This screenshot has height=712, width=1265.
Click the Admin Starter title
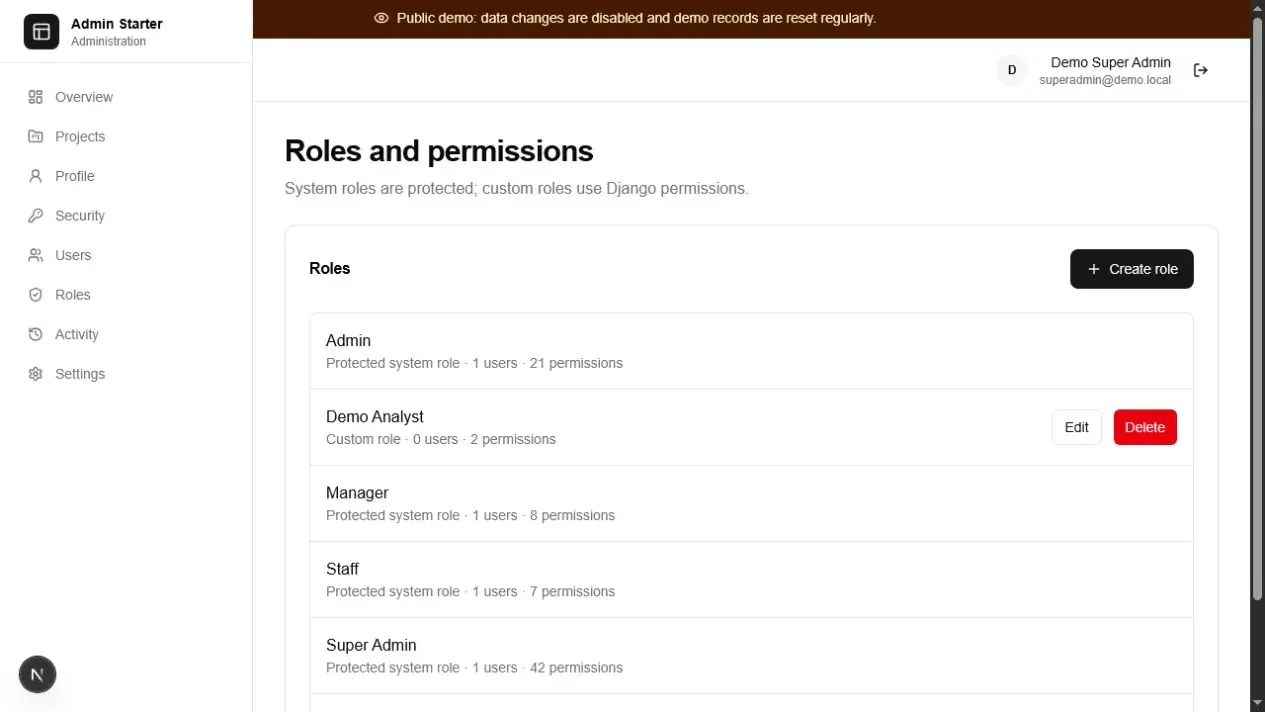pos(116,23)
